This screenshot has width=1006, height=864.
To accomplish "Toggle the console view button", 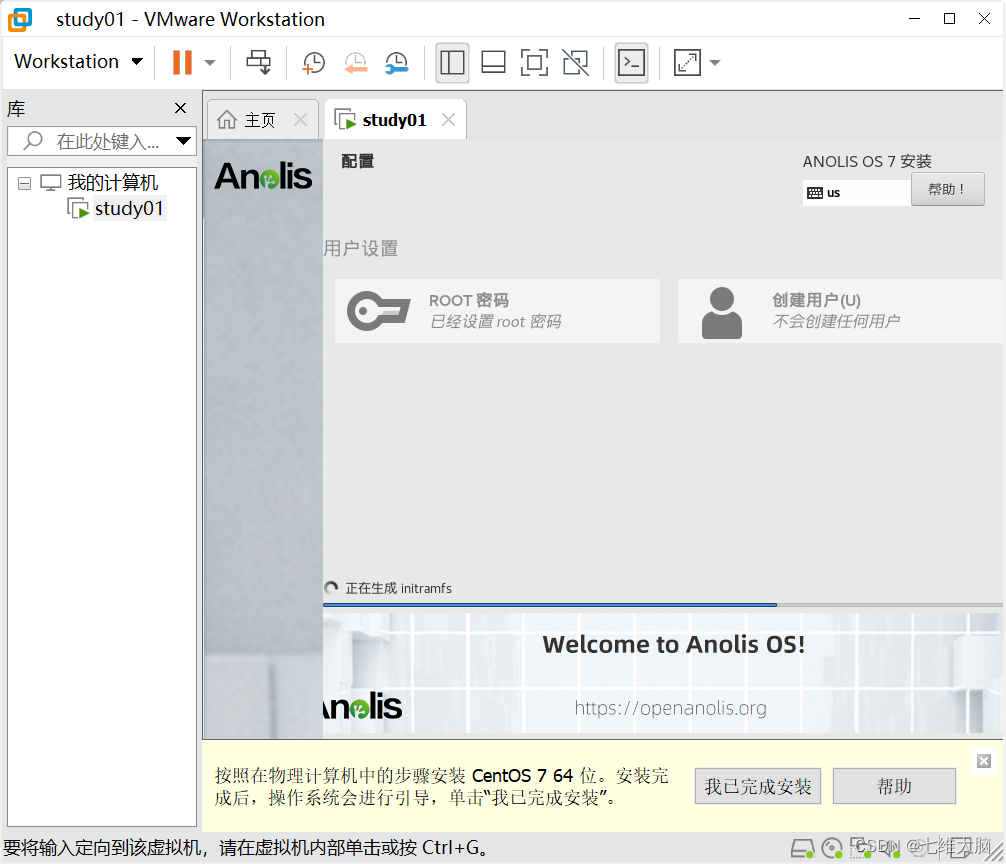I will click(631, 62).
